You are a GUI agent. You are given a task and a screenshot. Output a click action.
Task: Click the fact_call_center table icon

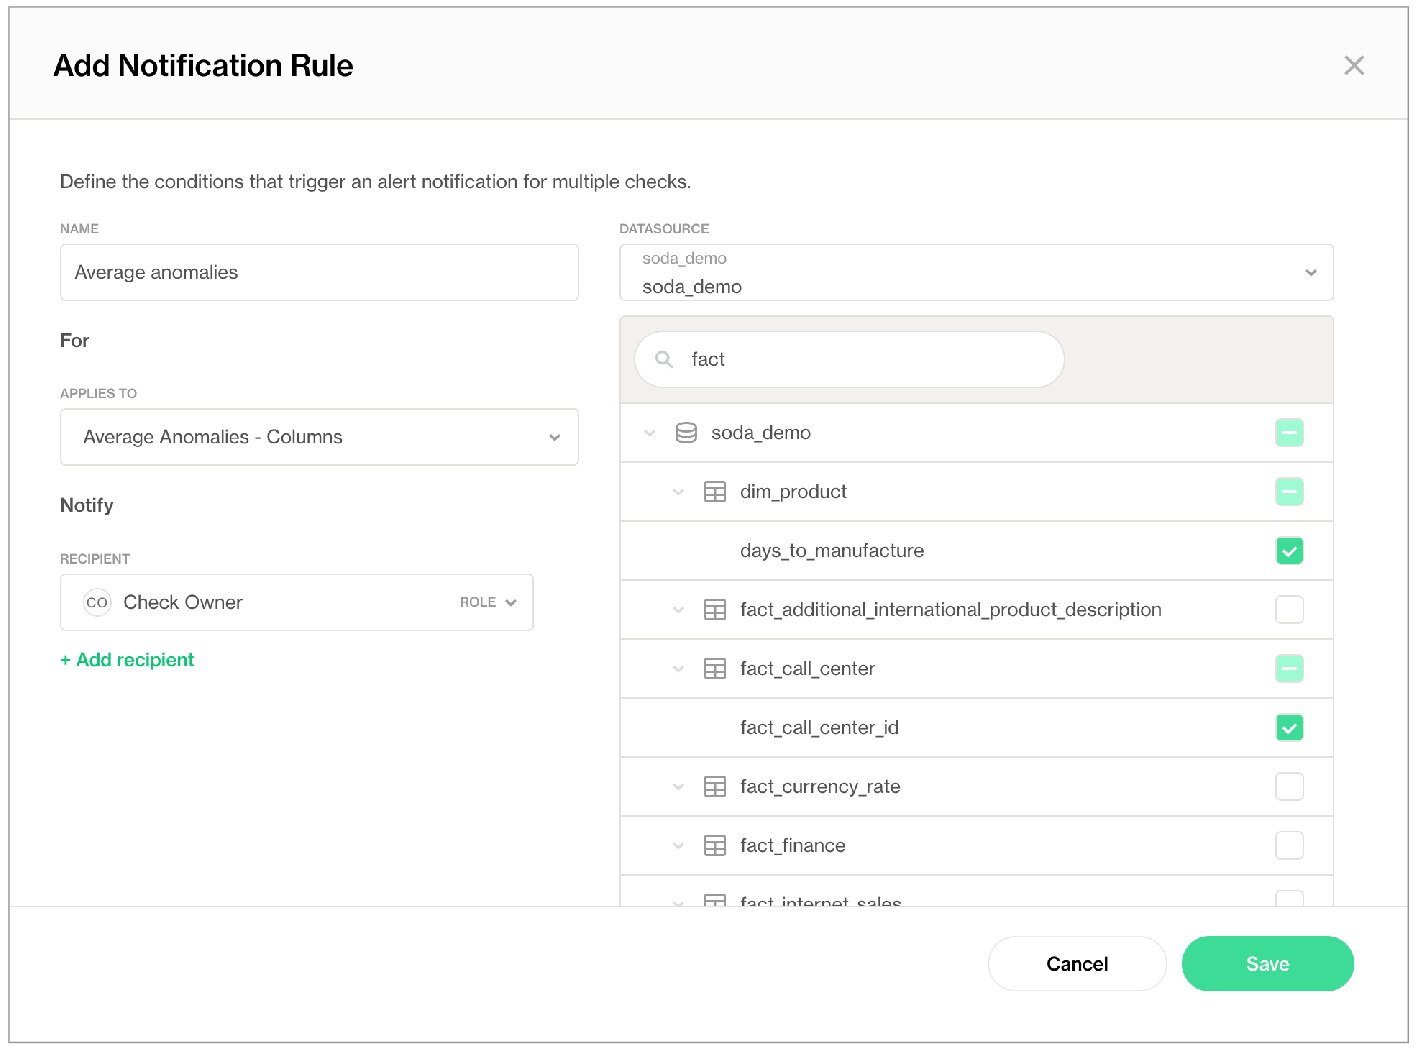[x=715, y=669]
